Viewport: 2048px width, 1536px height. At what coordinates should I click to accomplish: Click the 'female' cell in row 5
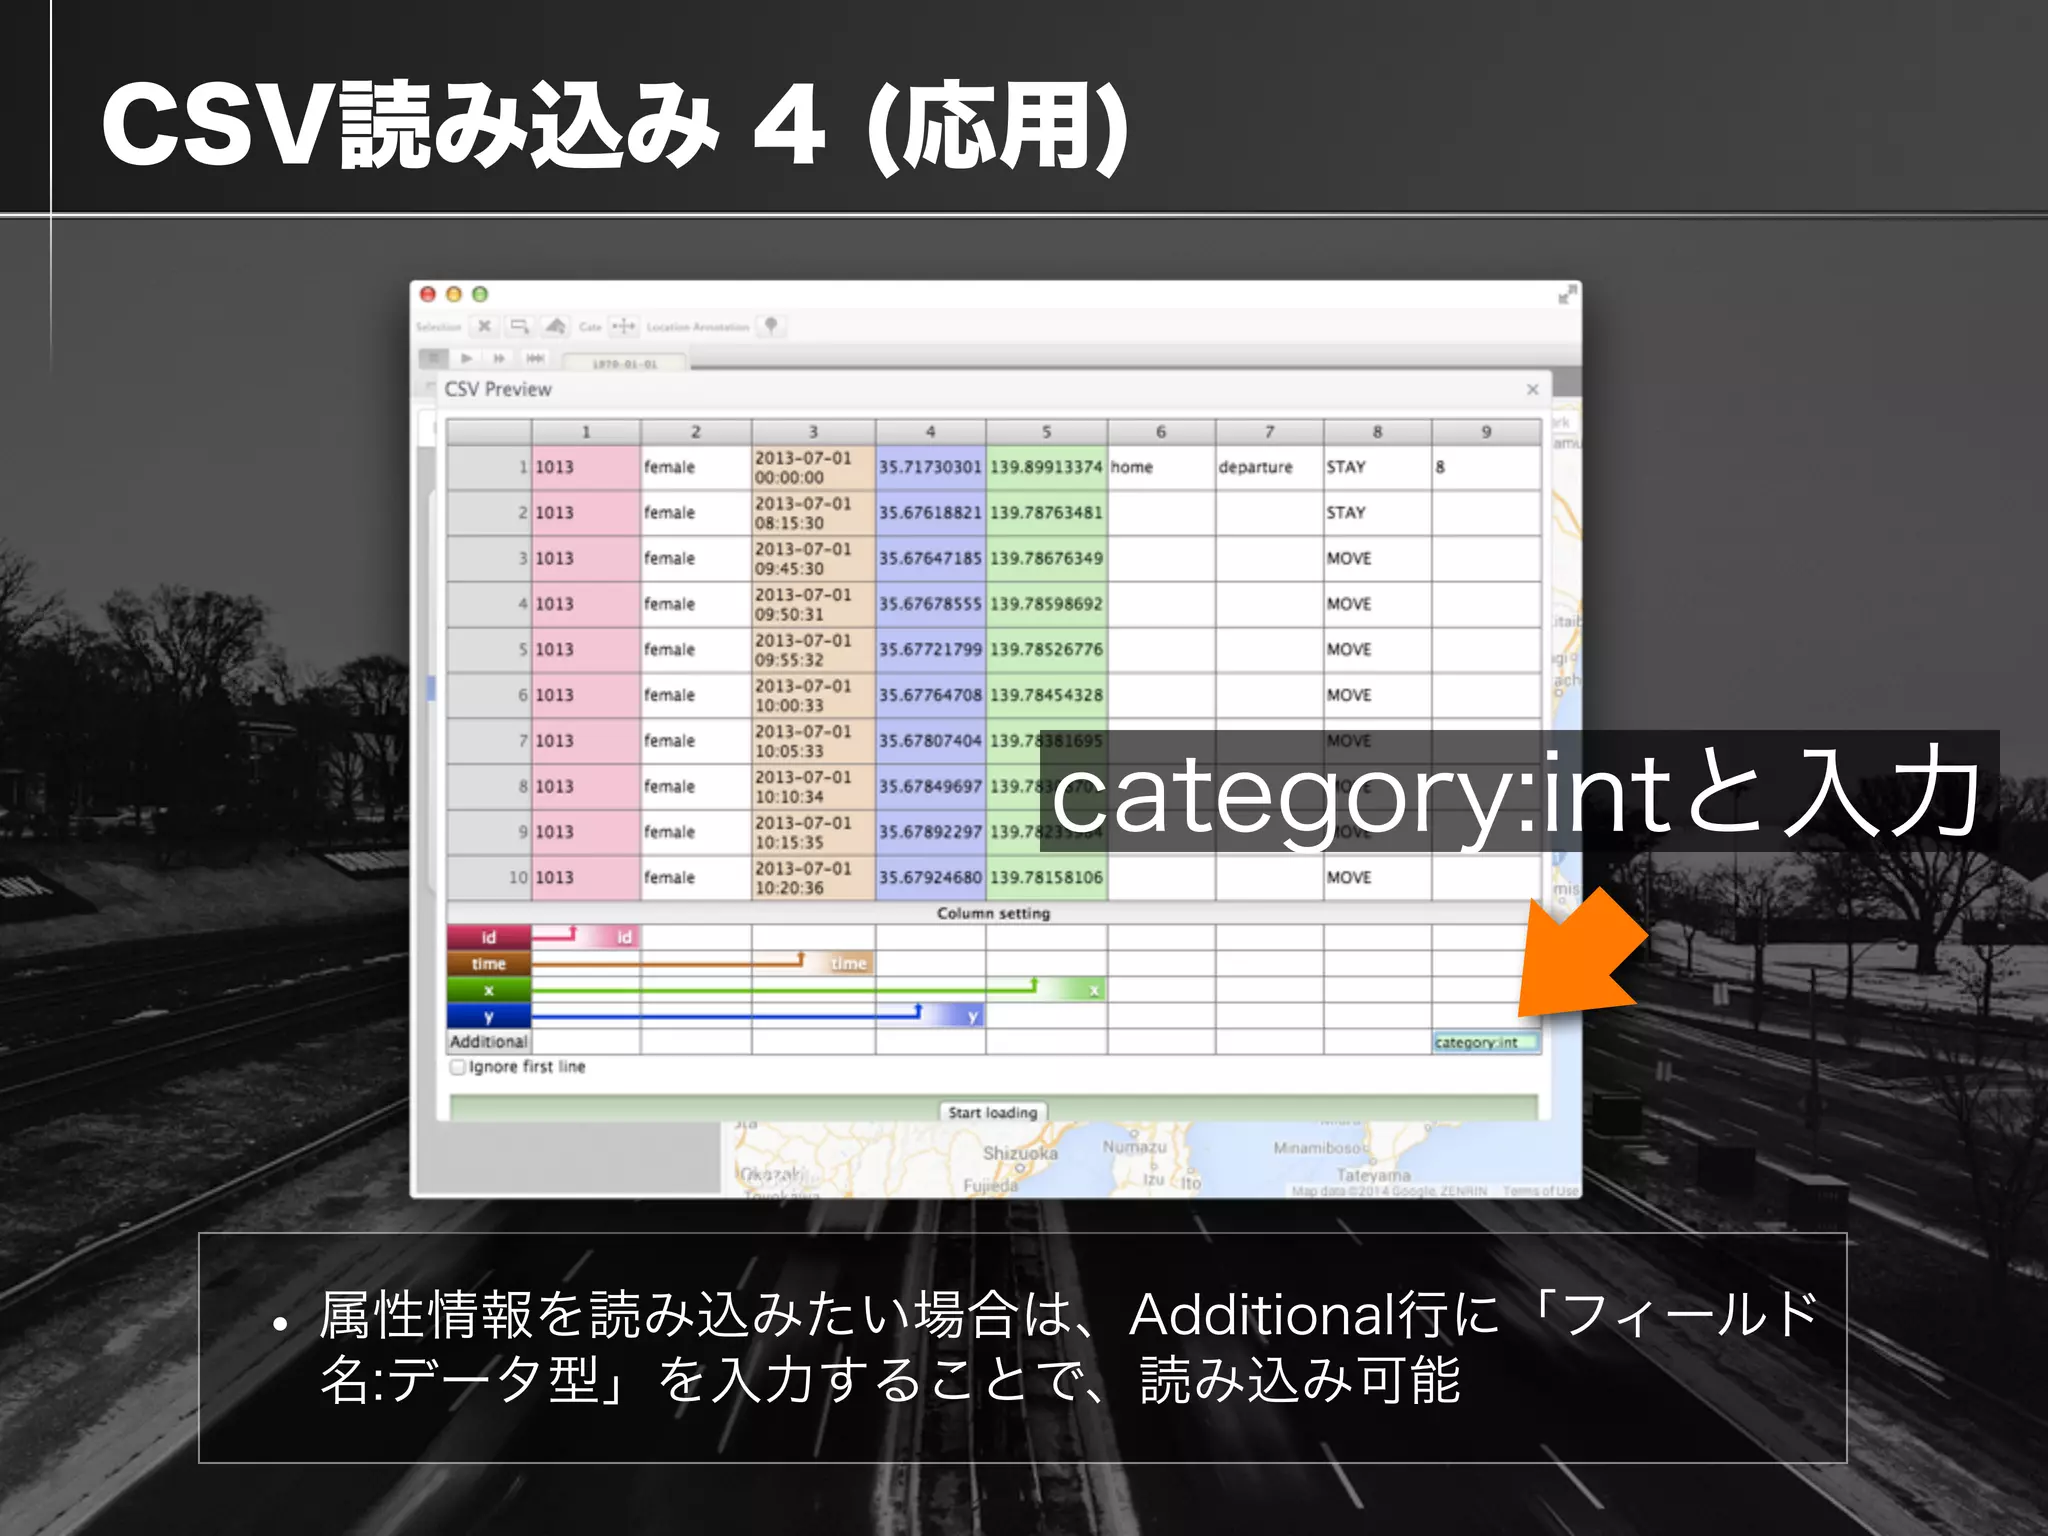(696, 650)
